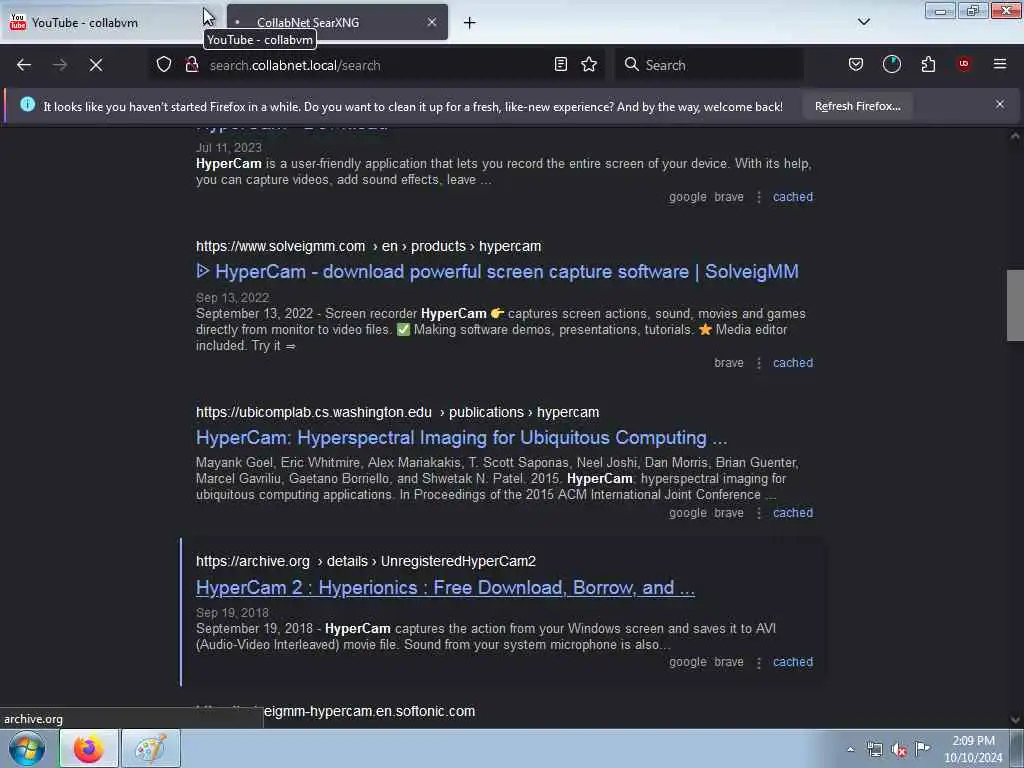Show hidden tray icons arrow
The image size is (1024, 768).
point(850,750)
